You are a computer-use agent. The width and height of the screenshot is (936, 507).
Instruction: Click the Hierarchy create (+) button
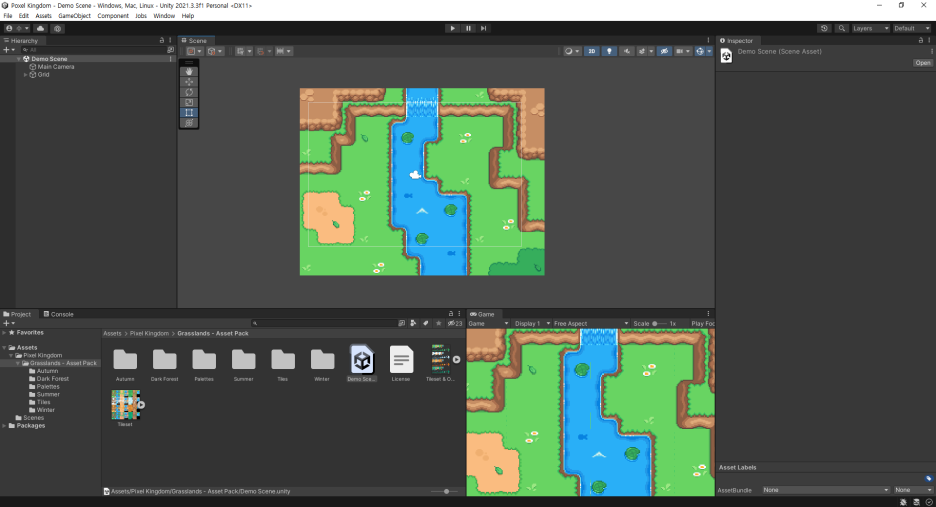7,50
